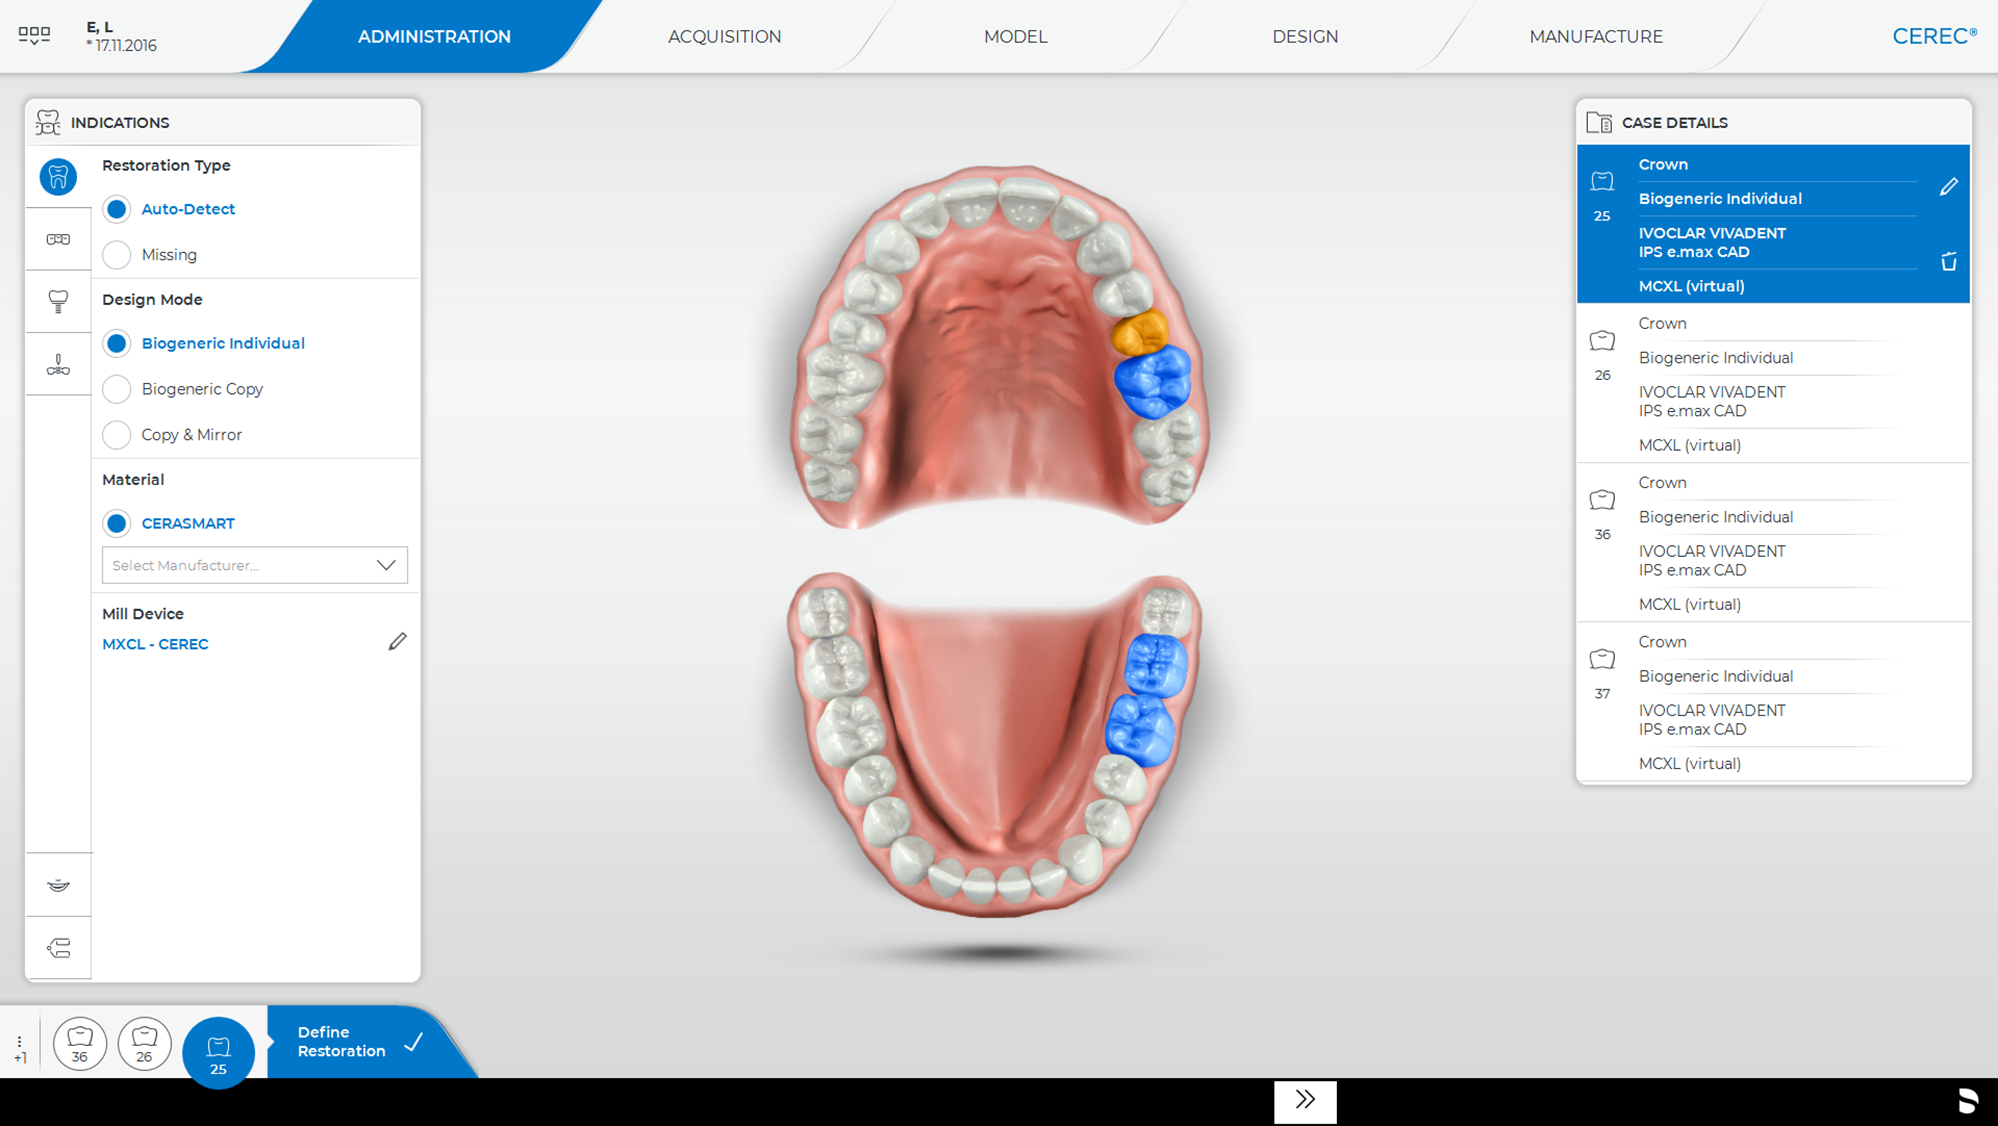Select tooth 36 in bottom bar
1998x1126 pixels.
pos(80,1044)
